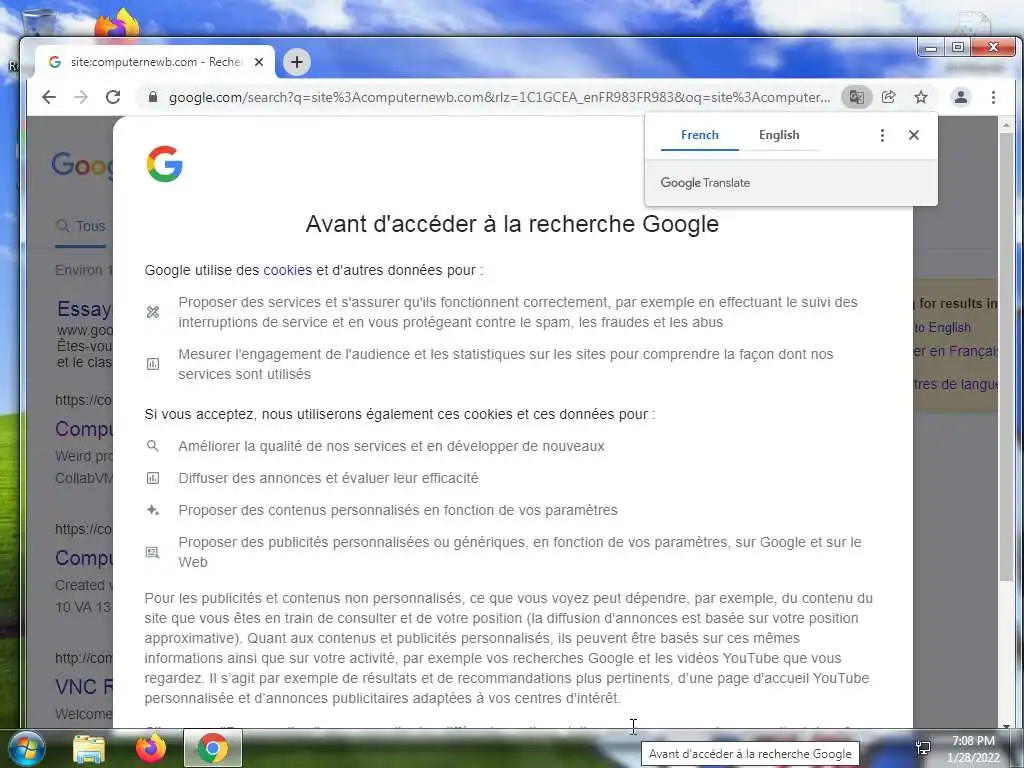Screen dimensions: 1024x768
Task: Close the Google Translate popup
Action: coord(914,135)
